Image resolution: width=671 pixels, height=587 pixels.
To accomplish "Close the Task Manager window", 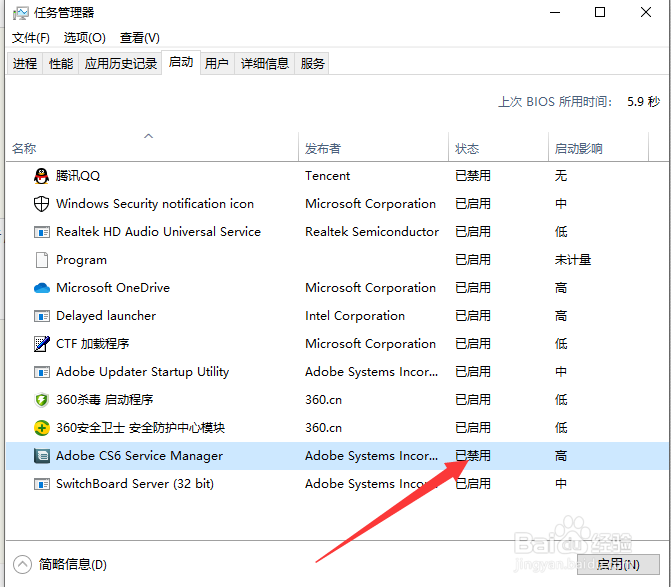I will pyautogui.click(x=646, y=12).
